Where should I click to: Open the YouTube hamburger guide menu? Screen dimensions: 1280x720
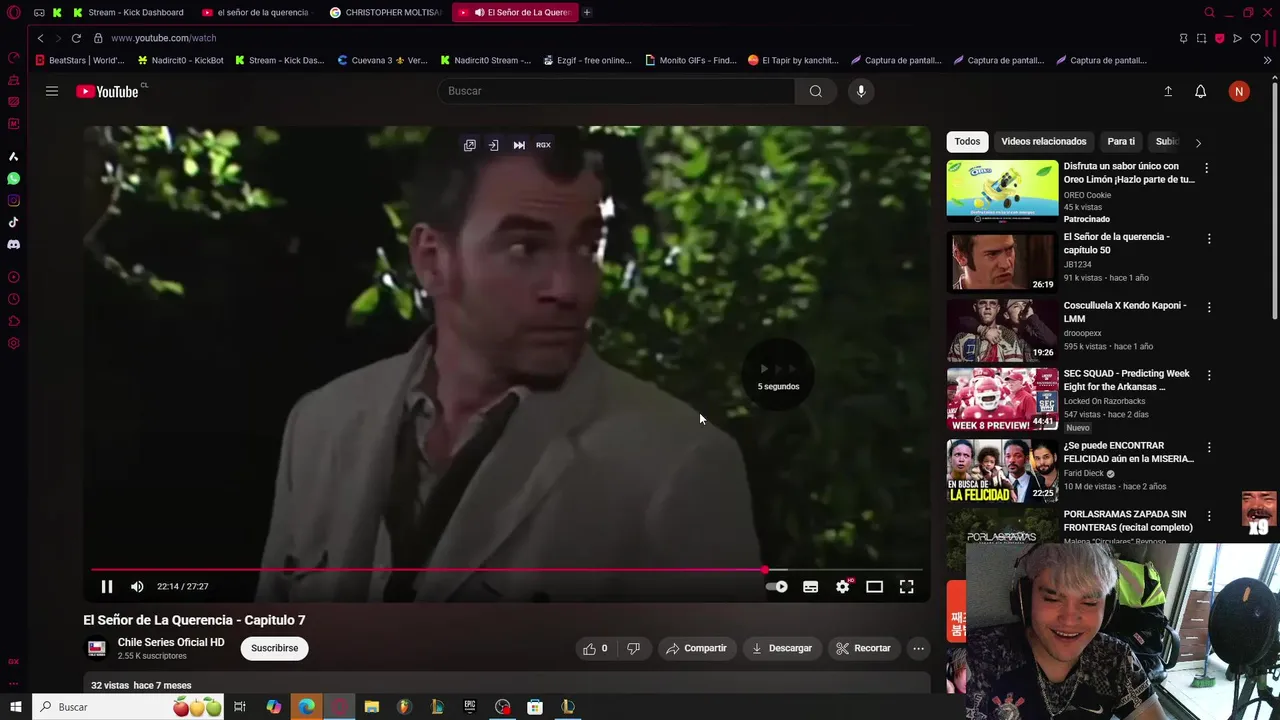point(51,91)
